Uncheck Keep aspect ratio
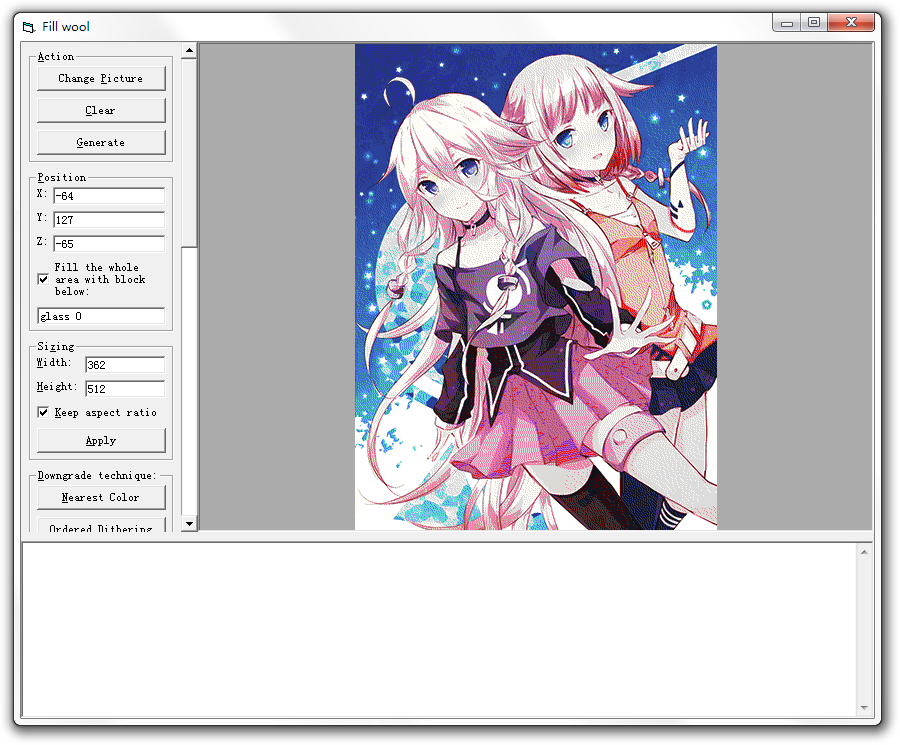Screen dimensions: 900x745 [43, 413]
